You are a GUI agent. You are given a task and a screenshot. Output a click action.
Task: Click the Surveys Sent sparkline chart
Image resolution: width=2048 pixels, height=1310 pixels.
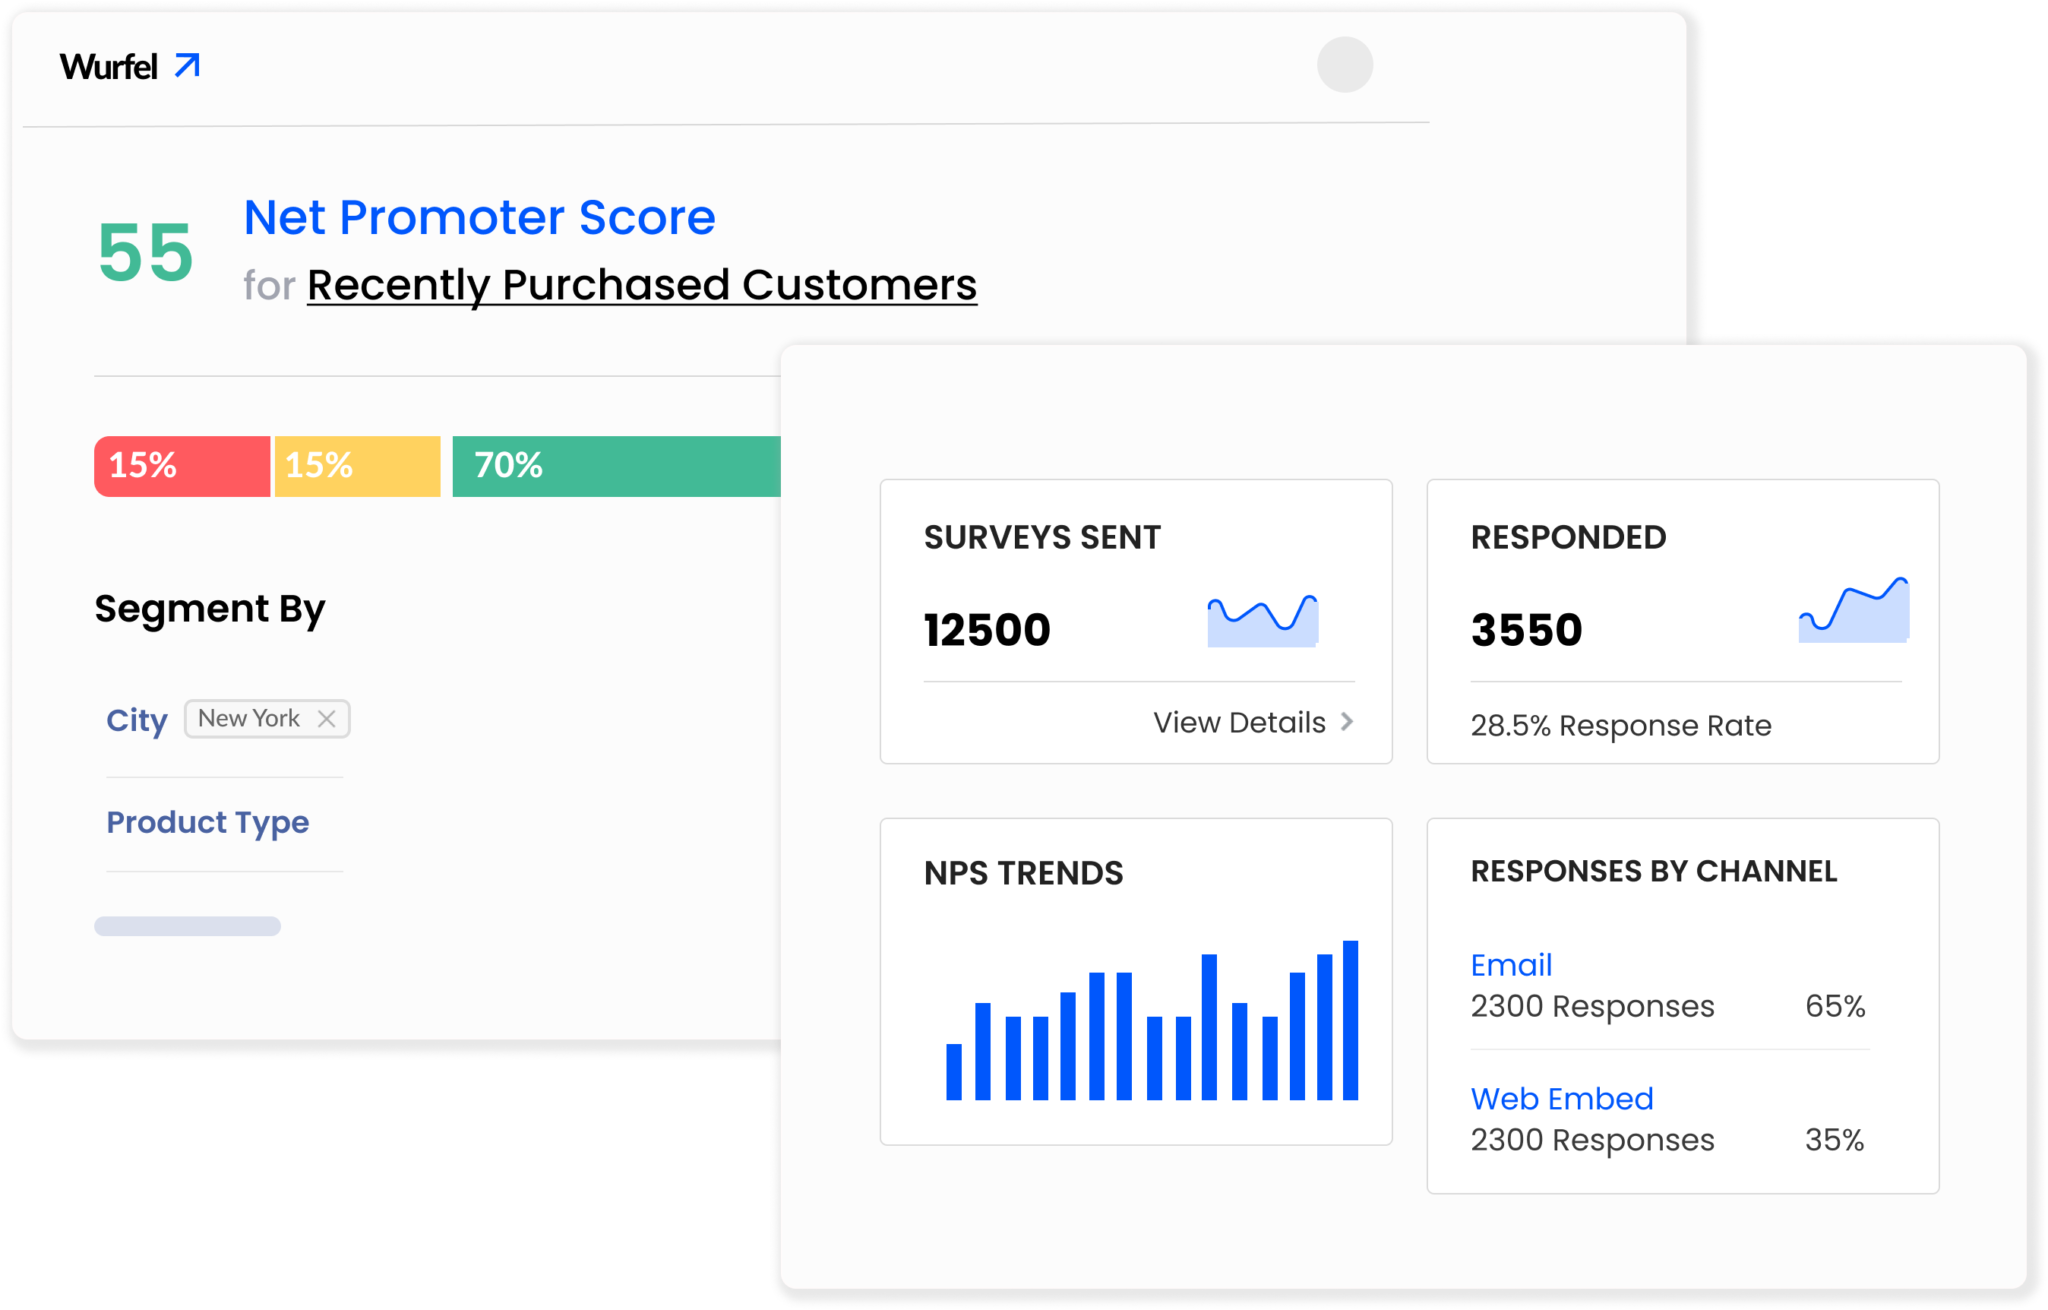1262,618
